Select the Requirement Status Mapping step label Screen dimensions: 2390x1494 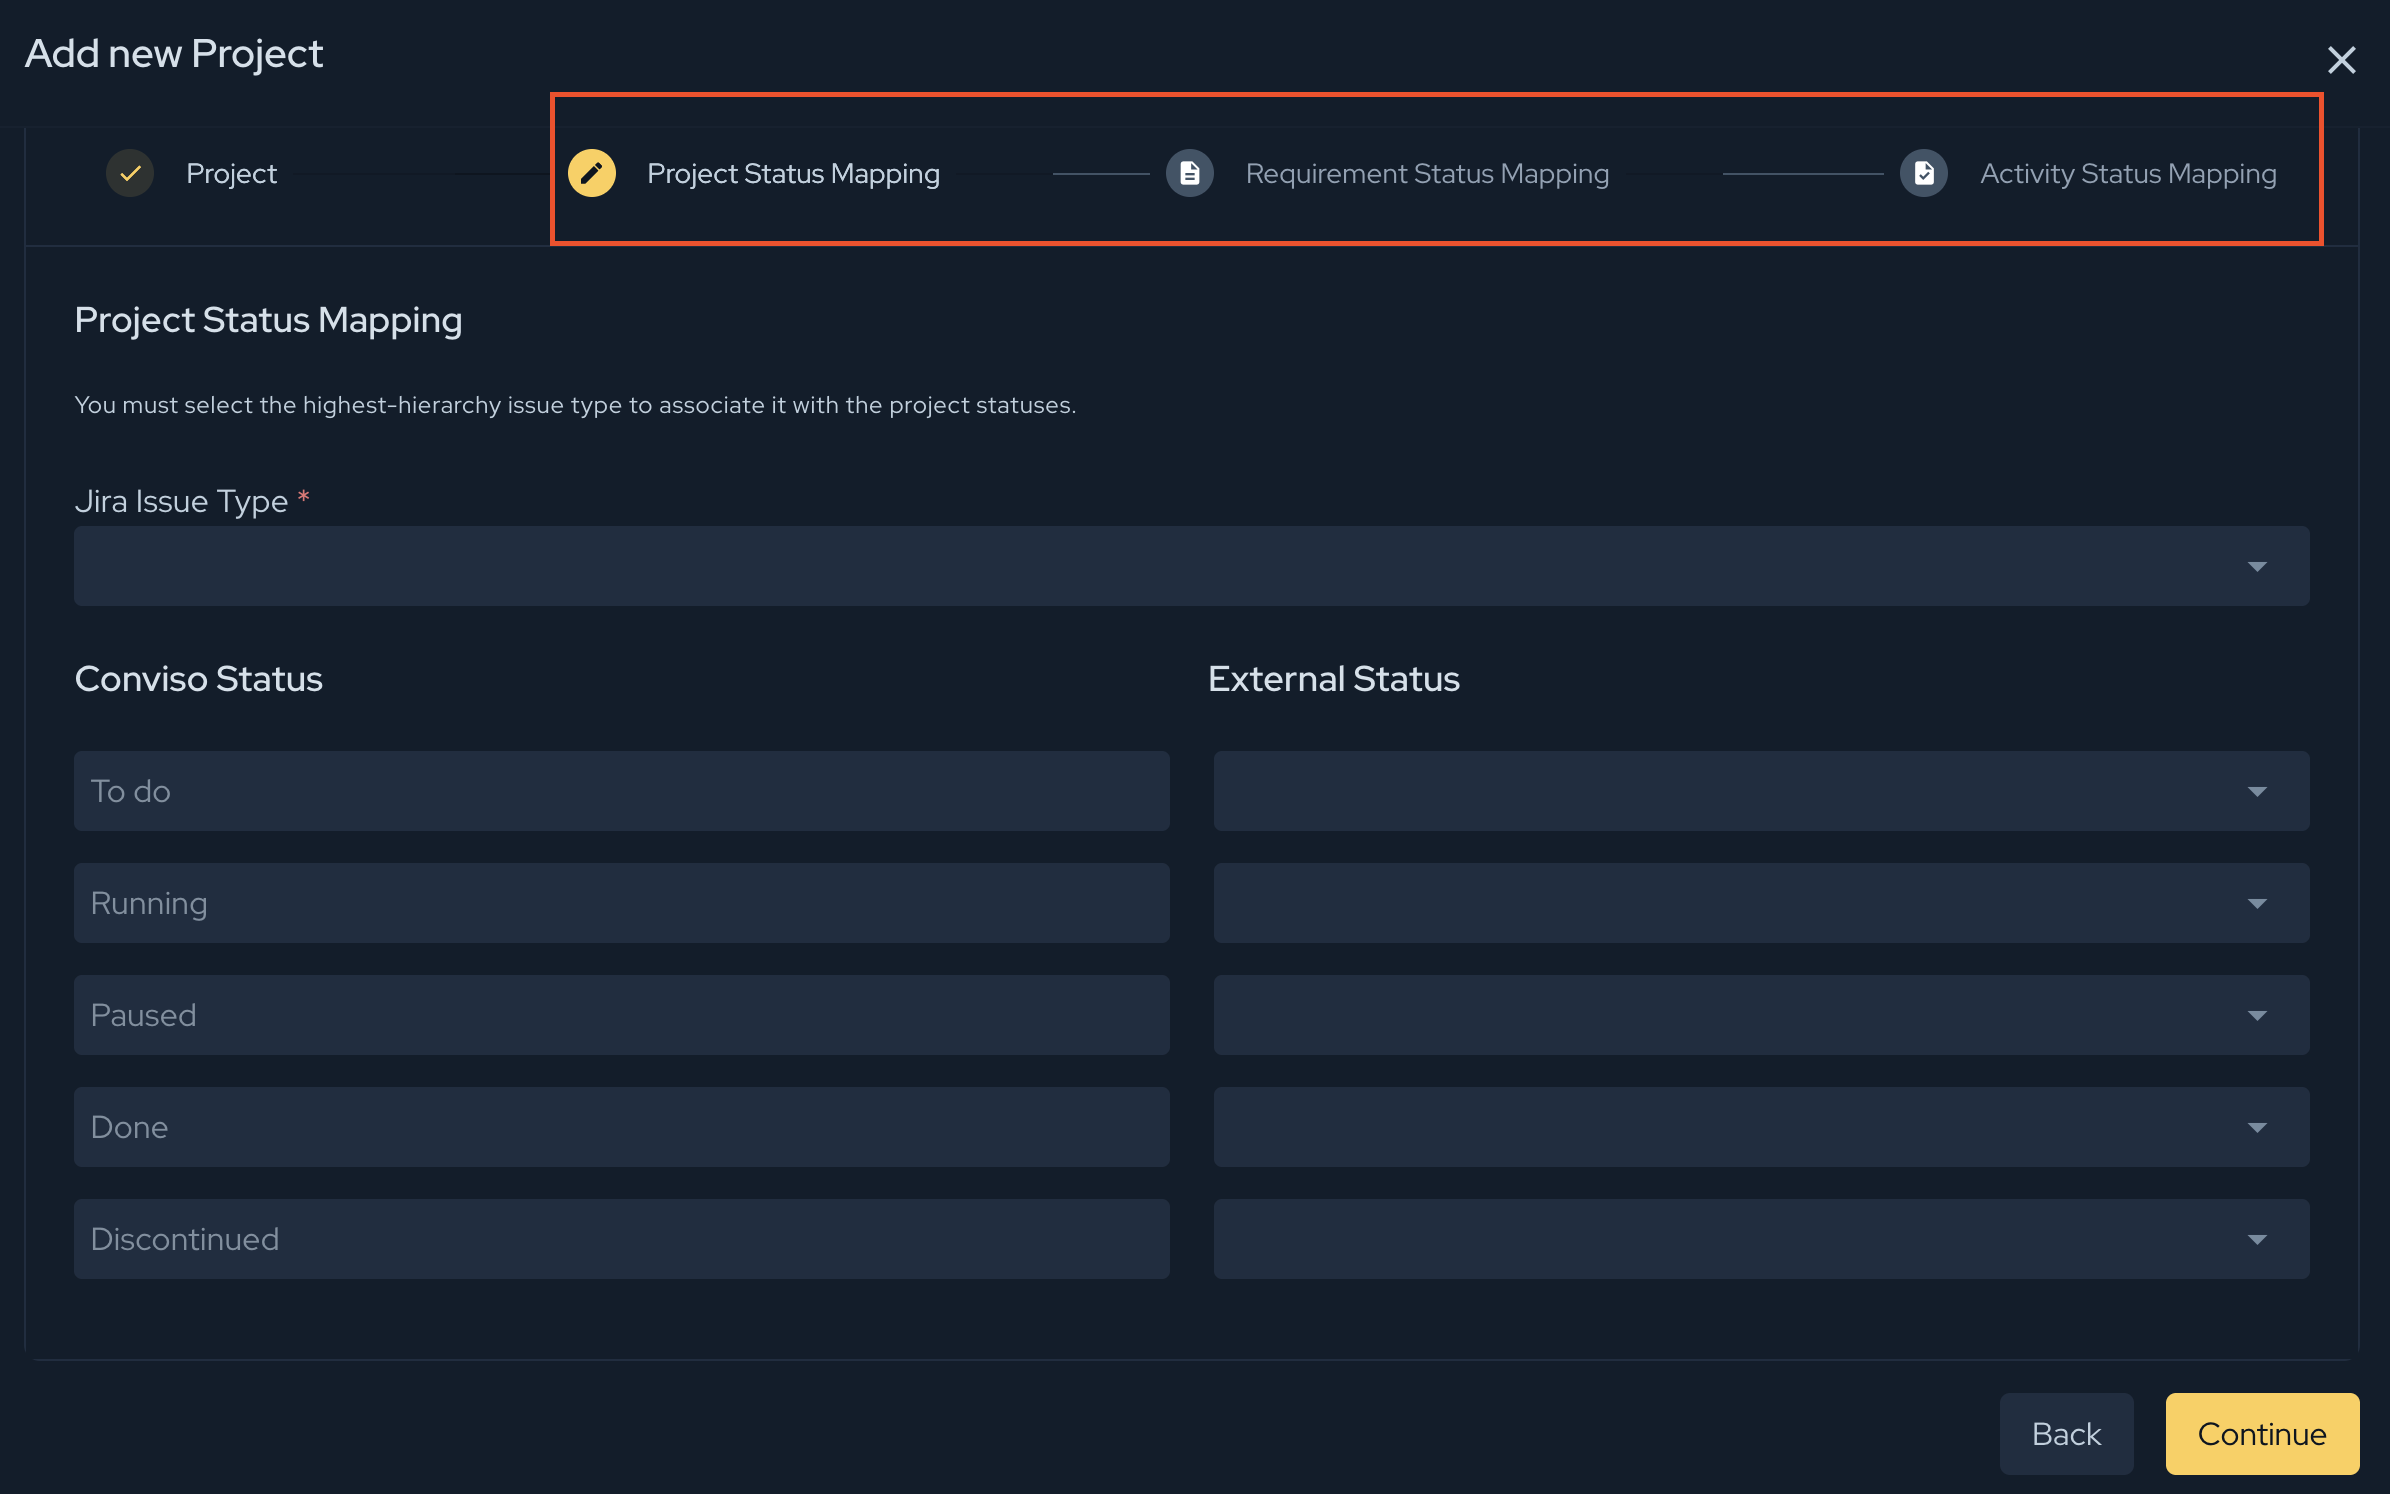[1427, 173]
